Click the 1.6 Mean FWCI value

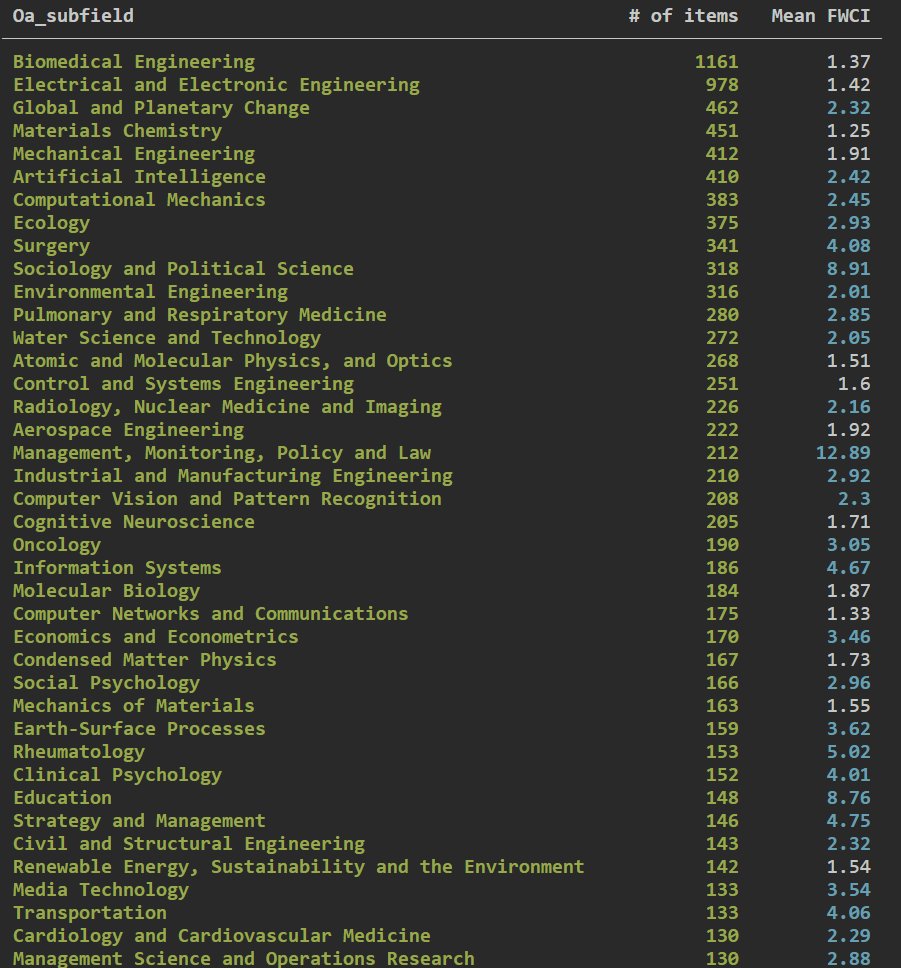(x=854, y=383)
